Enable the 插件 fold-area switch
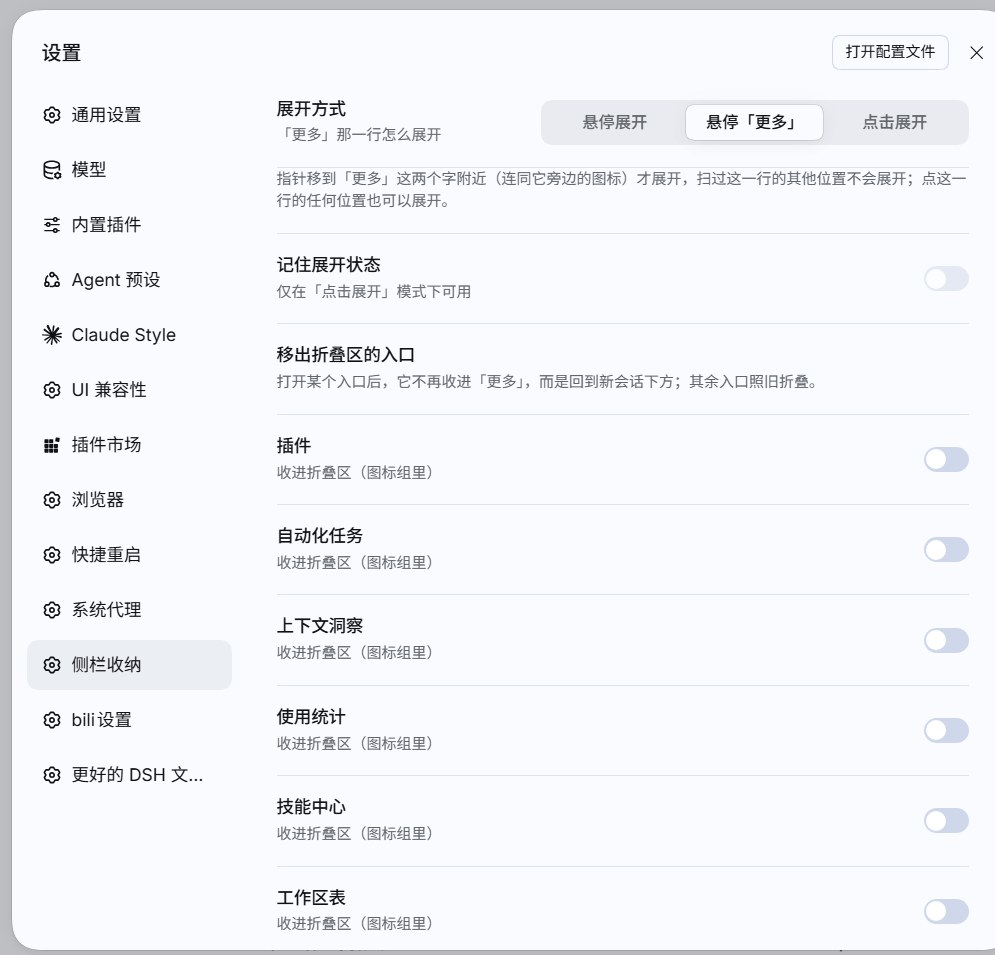The height and width of the screenshot is (955, 995). (946, 459)
